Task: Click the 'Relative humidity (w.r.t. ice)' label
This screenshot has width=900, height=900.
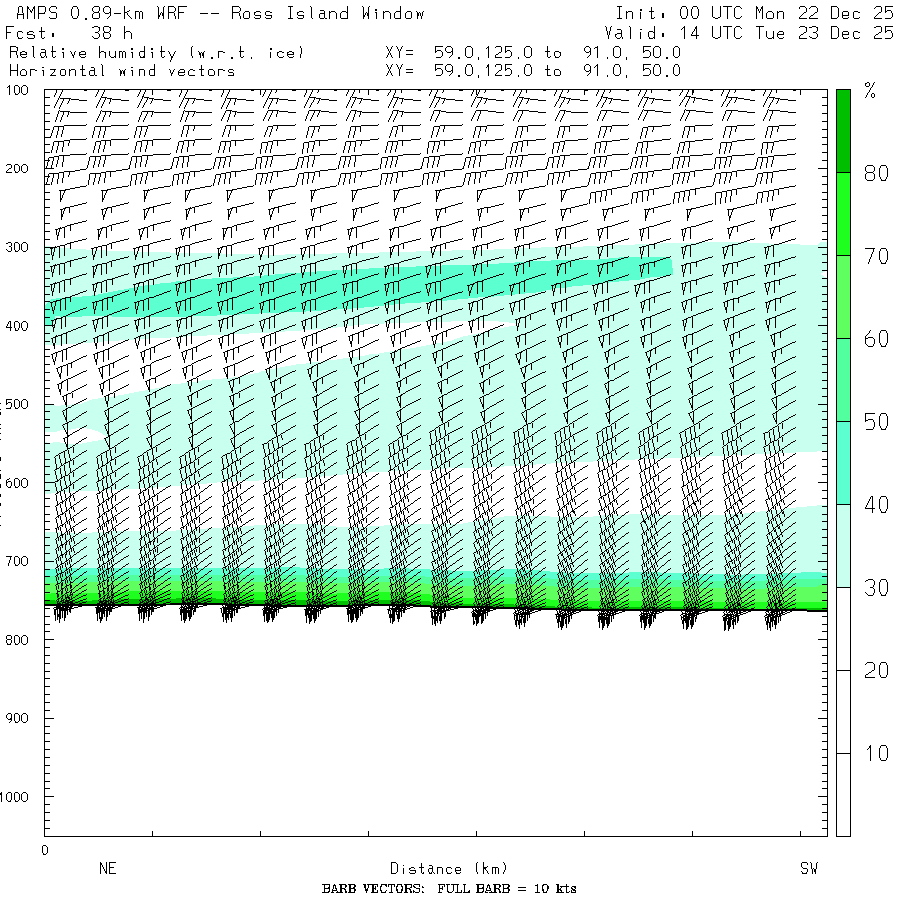Action: coord(156,52)
